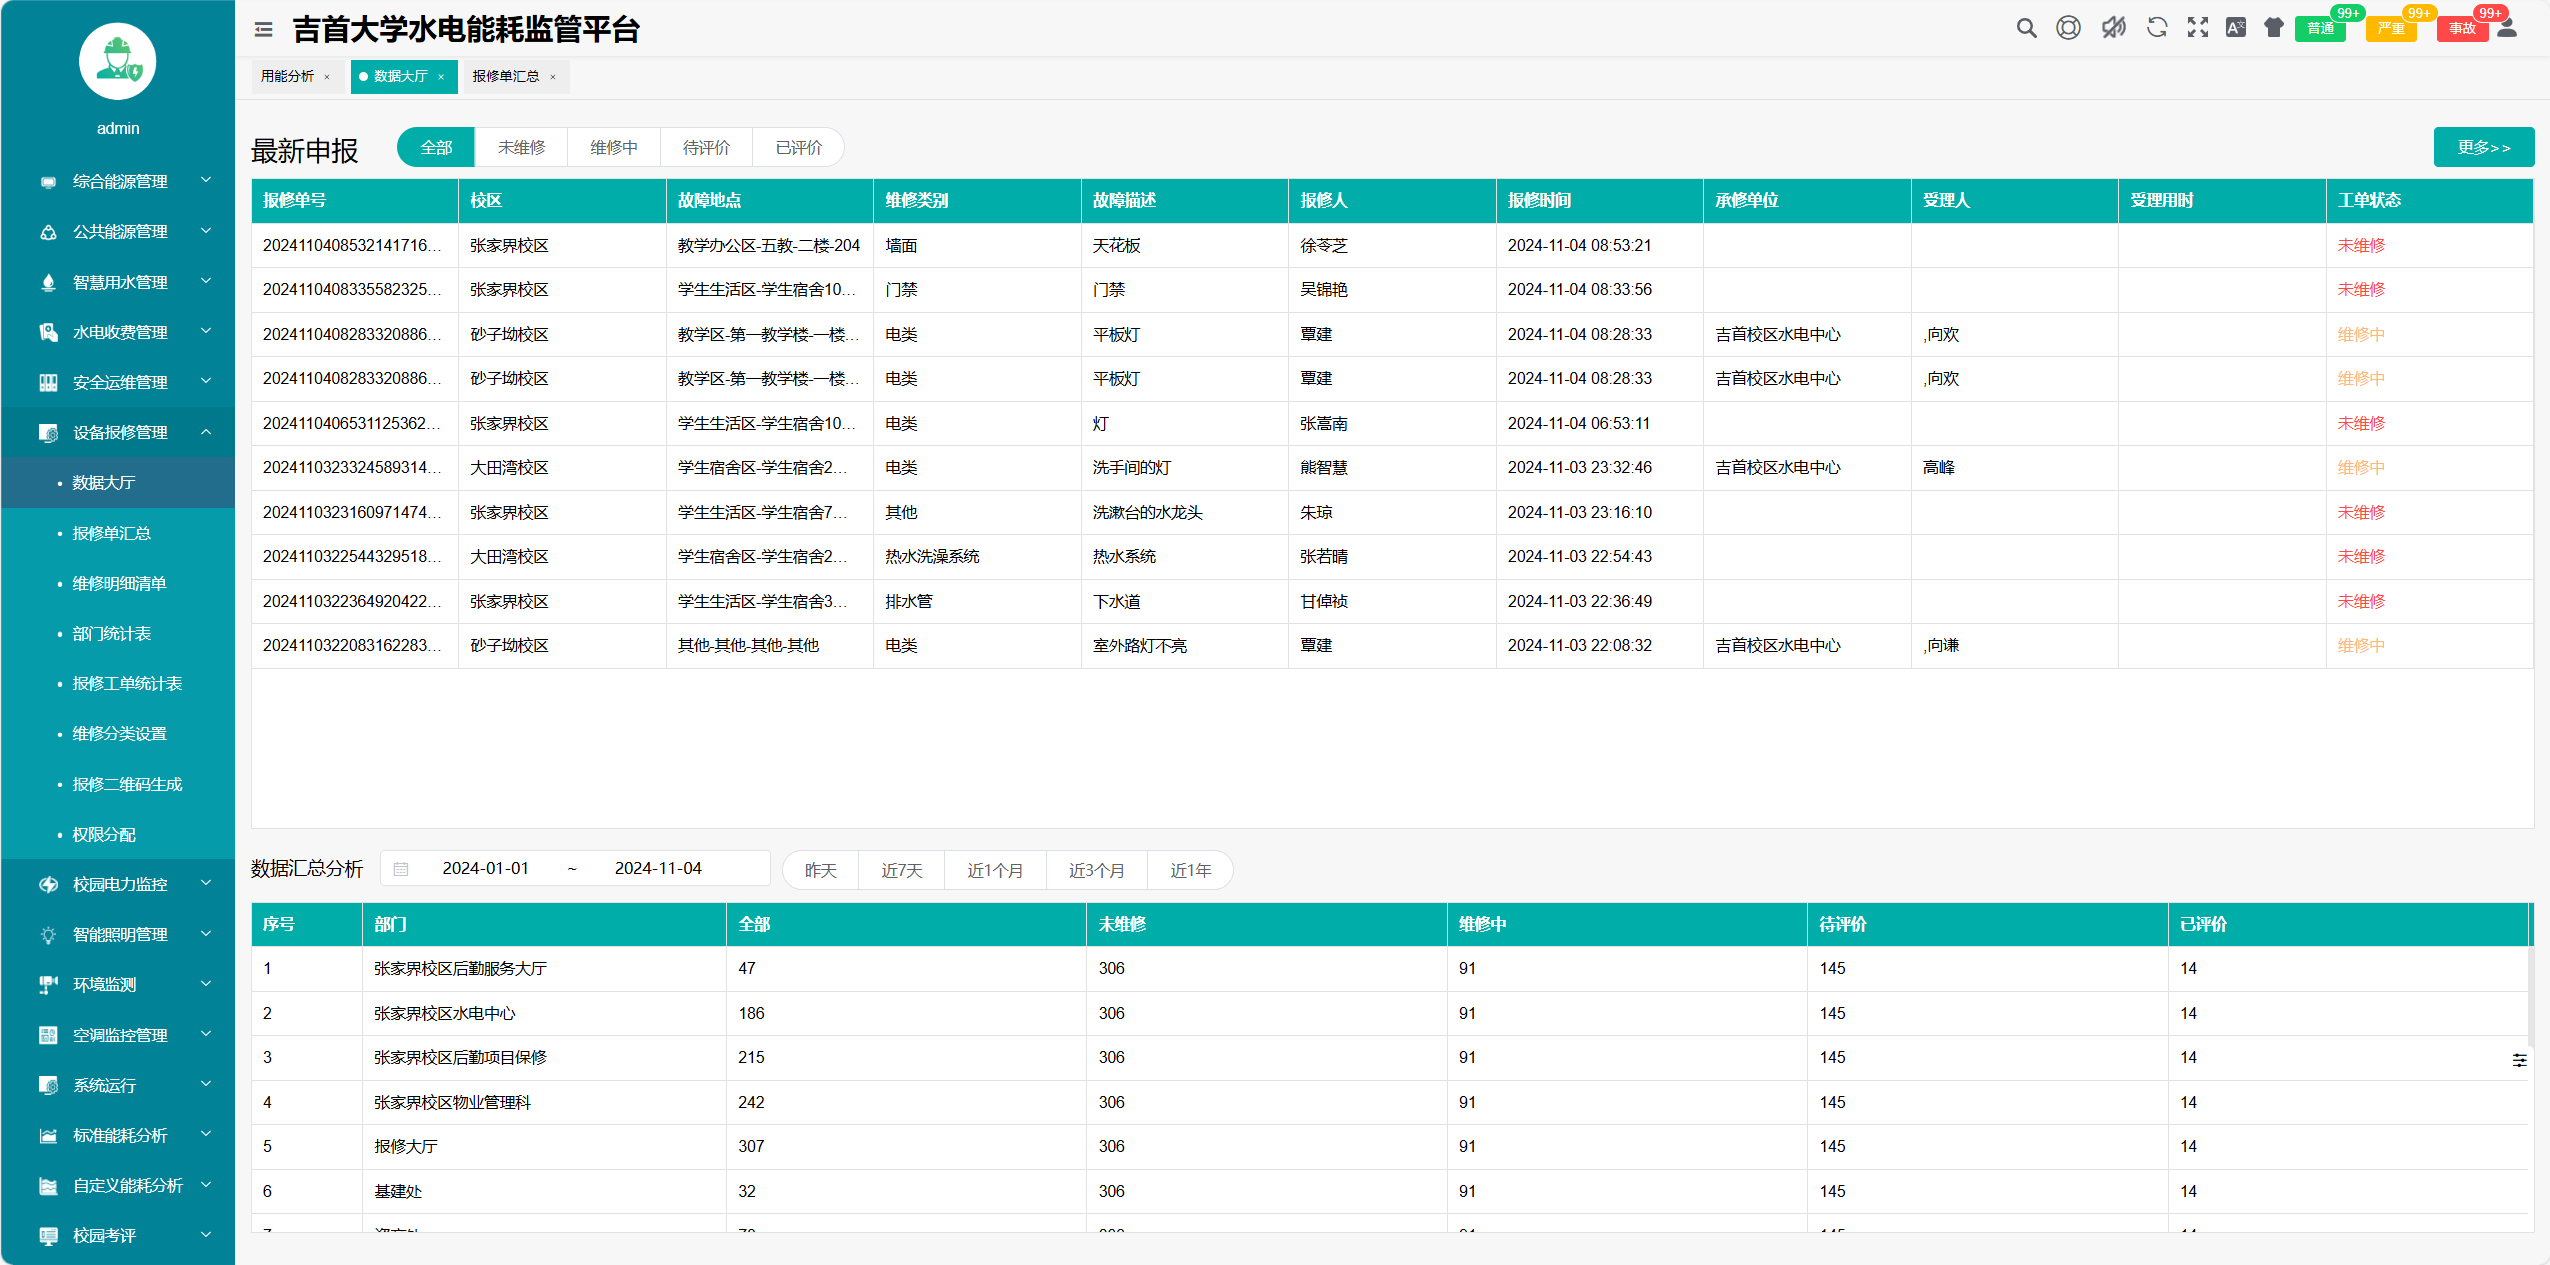This screenshot has height=1265, width=2550.
Task: Toggle the muted sound speaker icon
Action: [2113, 28]
